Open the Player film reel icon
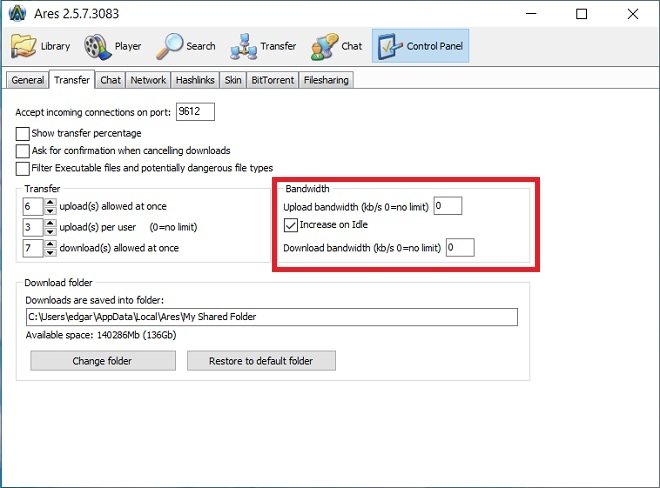660x488 pixels. point(97,46)
